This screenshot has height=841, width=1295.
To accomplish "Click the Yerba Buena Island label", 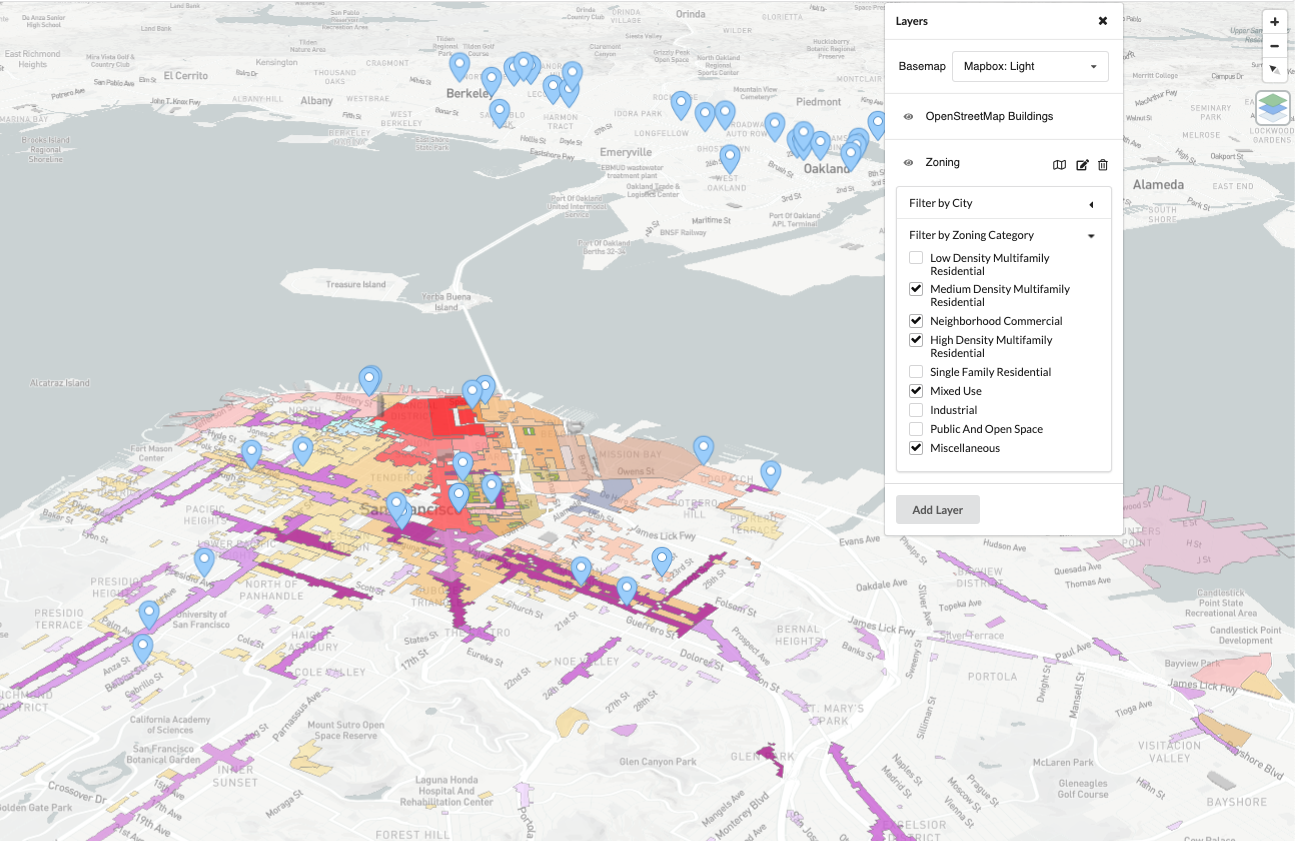I will coord(445,302).
